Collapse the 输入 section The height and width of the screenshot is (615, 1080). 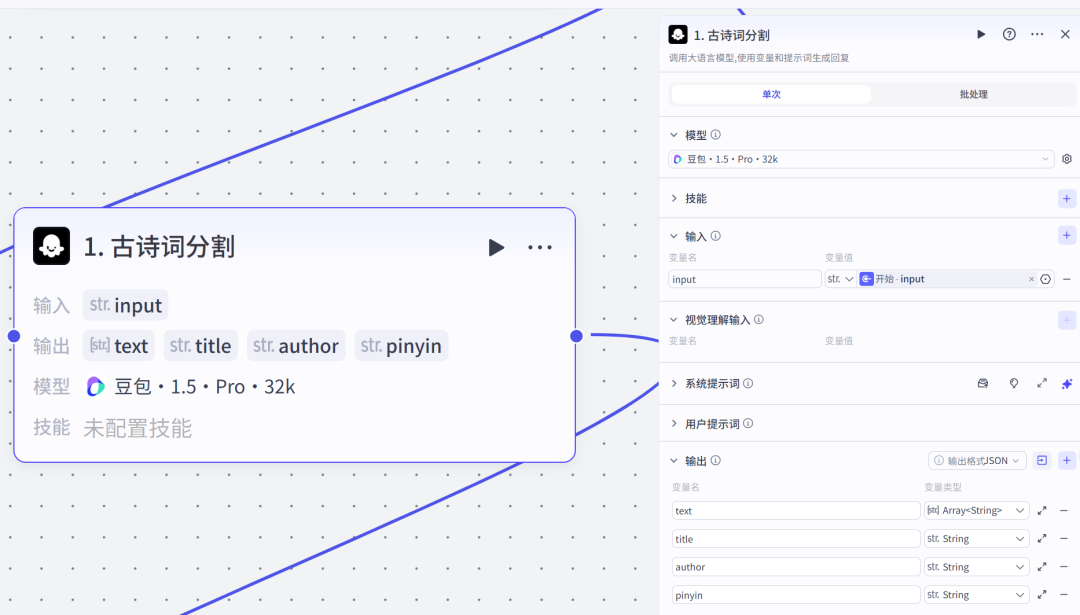click(674, 236)
